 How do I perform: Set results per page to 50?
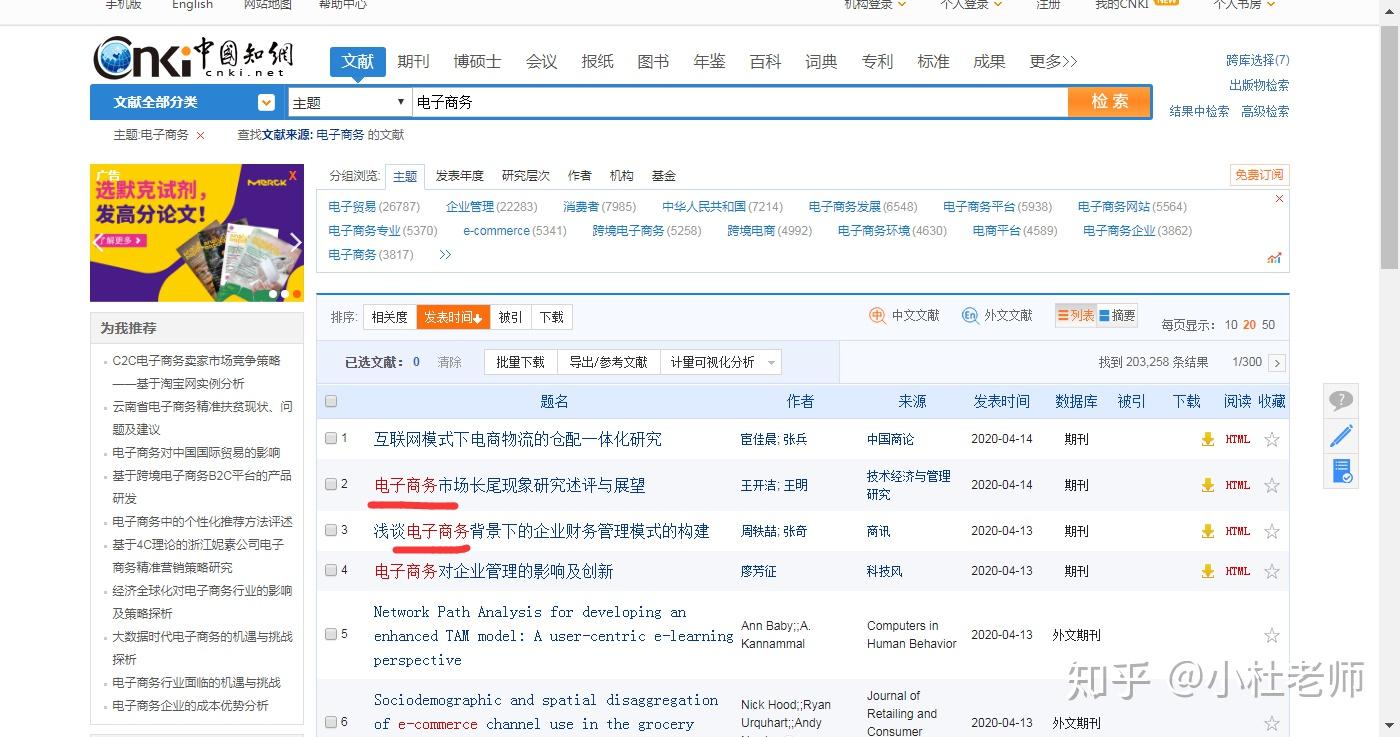pyautogui.click(x=1268, y=325)
